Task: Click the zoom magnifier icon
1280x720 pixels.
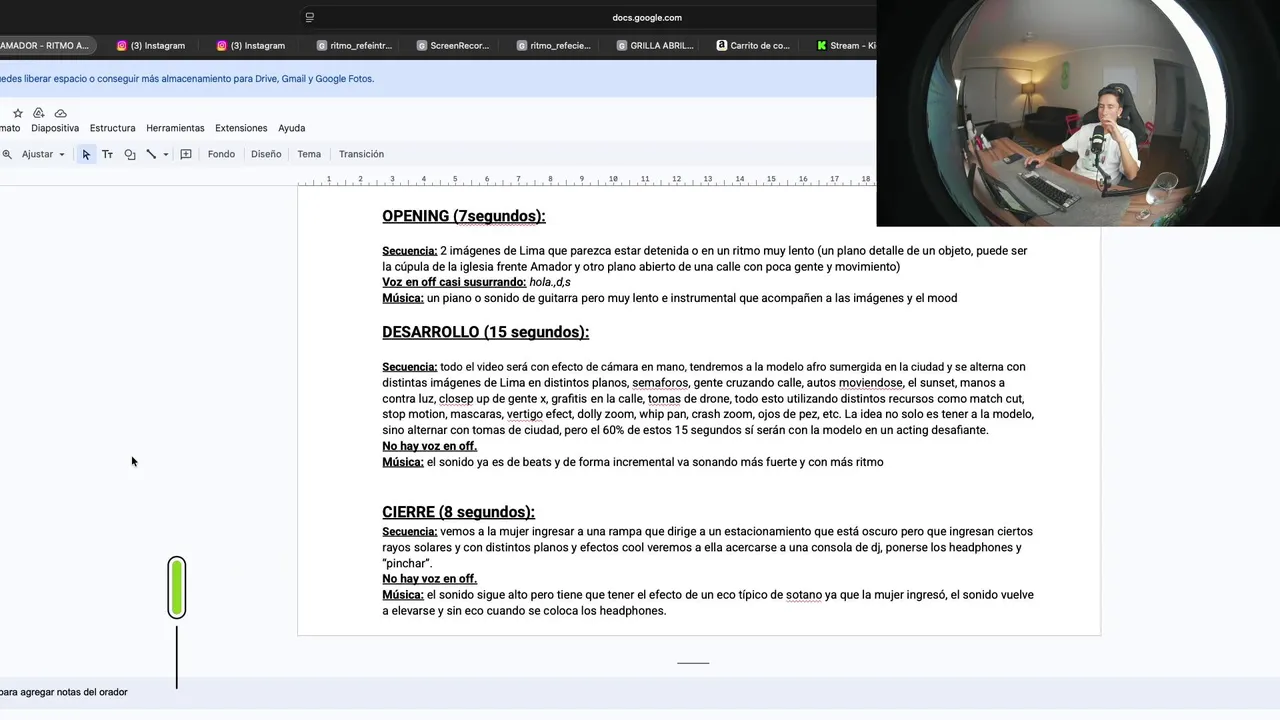Action: click(7, 154)
